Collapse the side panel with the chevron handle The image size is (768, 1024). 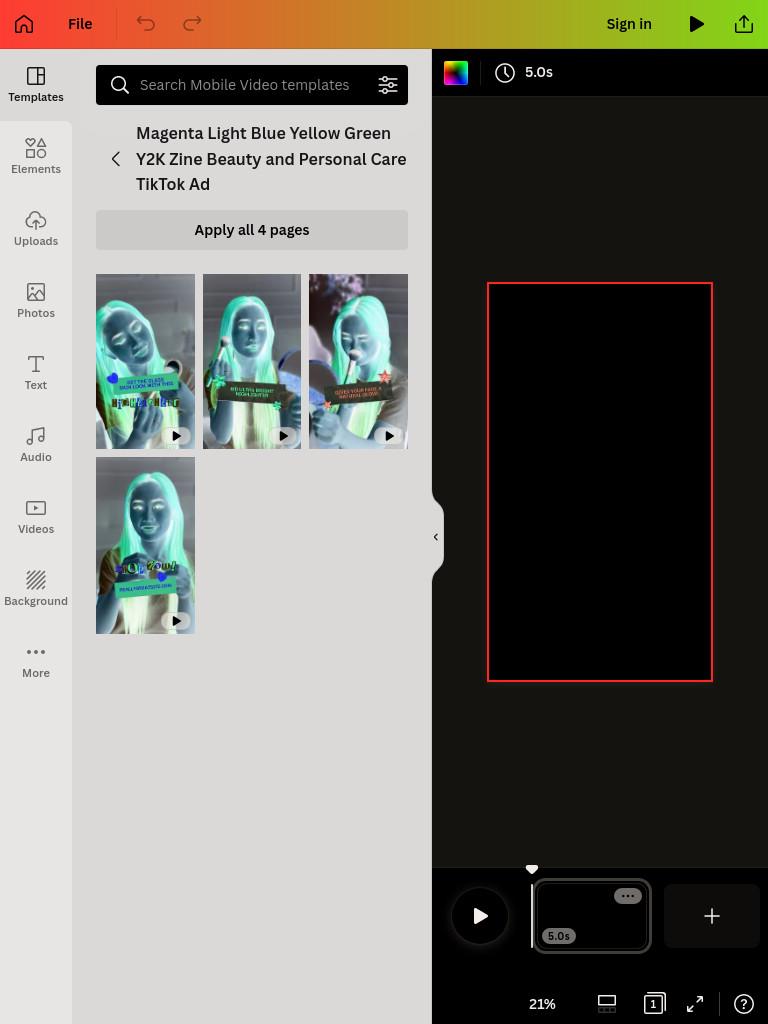tap(437, 537)
